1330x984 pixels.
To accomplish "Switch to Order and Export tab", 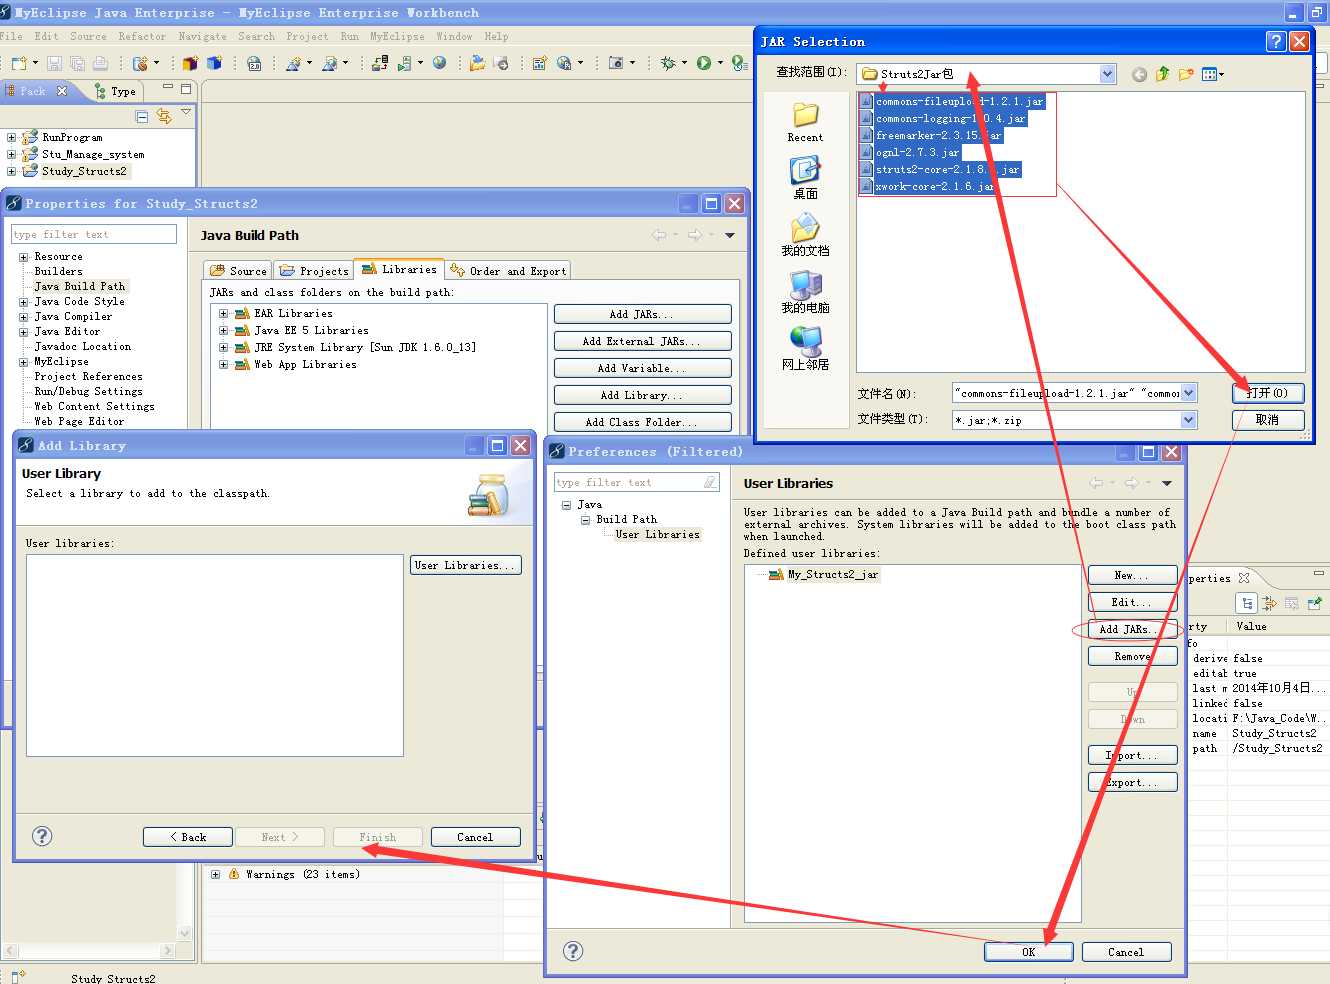I will 508,271.
